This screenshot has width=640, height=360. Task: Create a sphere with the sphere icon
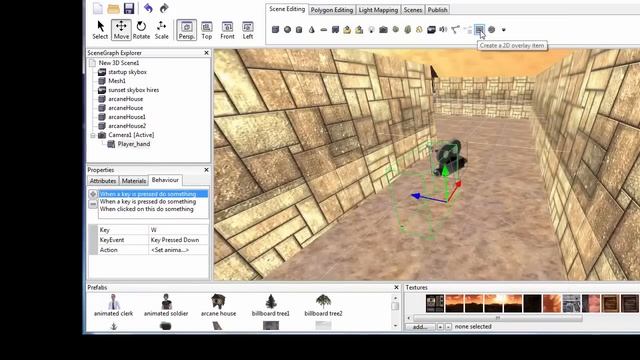tap(287, 29)
